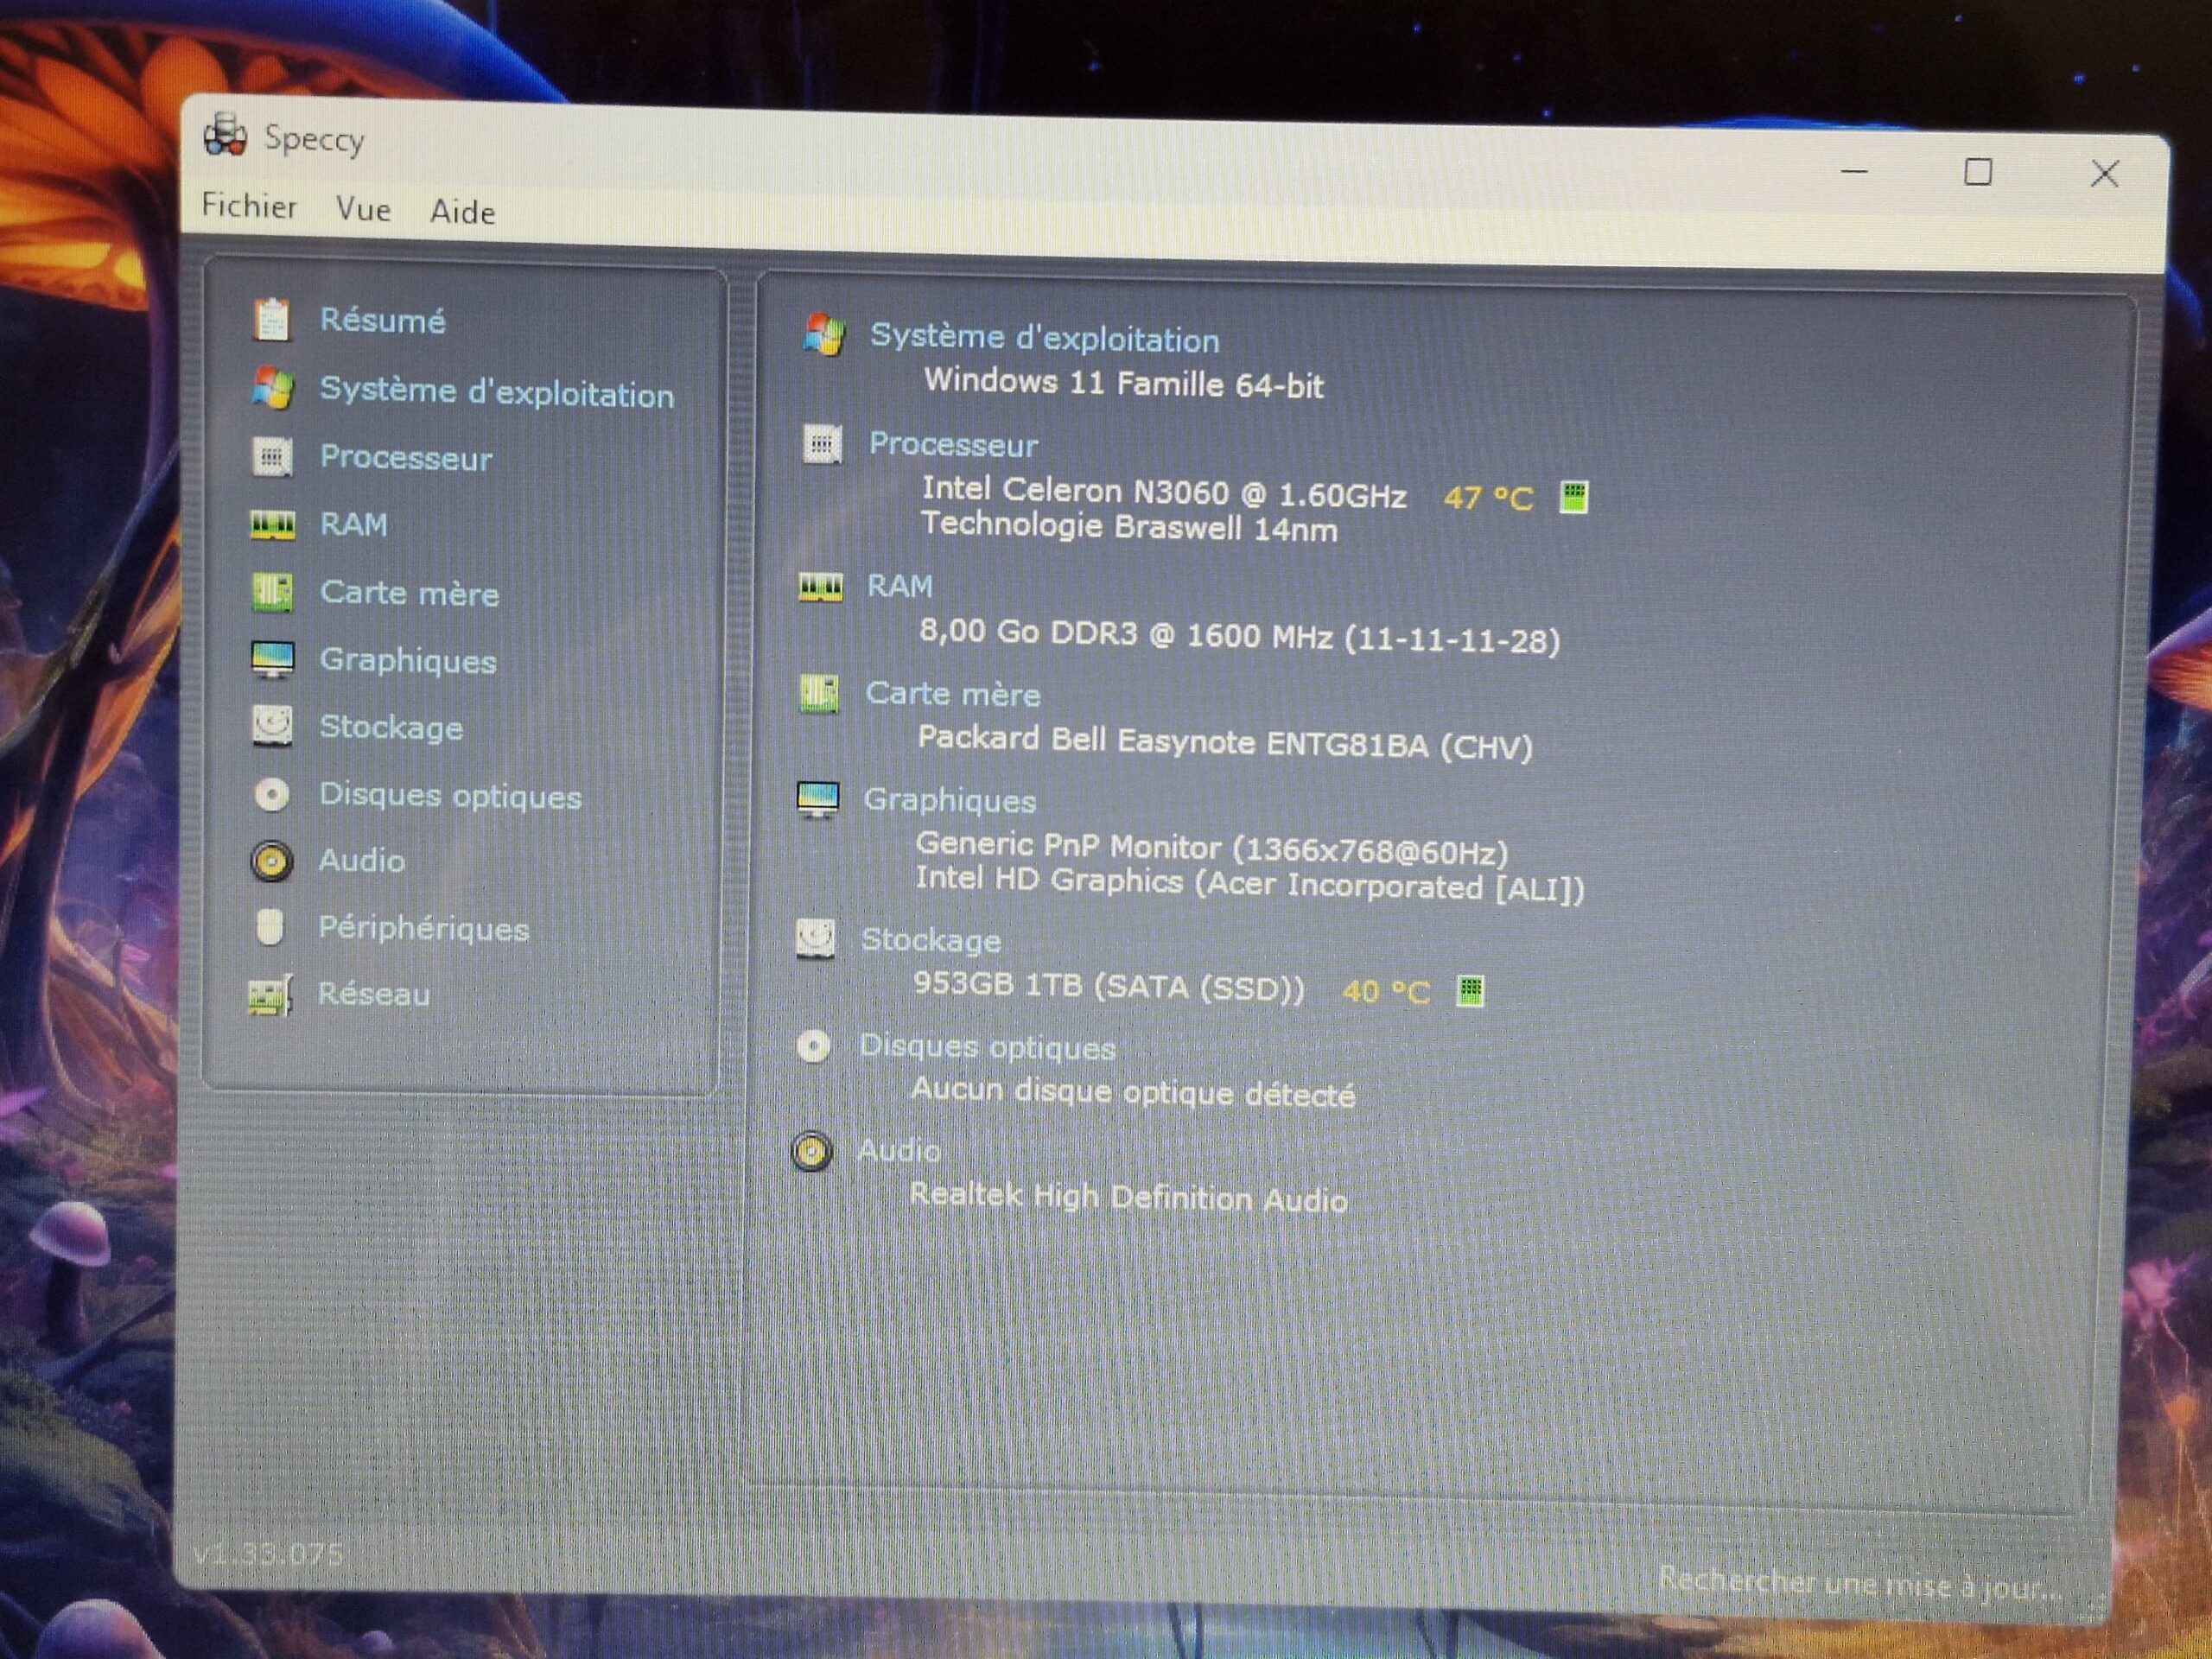Click the Réseau network card icon in sidebar

(270, 994)
